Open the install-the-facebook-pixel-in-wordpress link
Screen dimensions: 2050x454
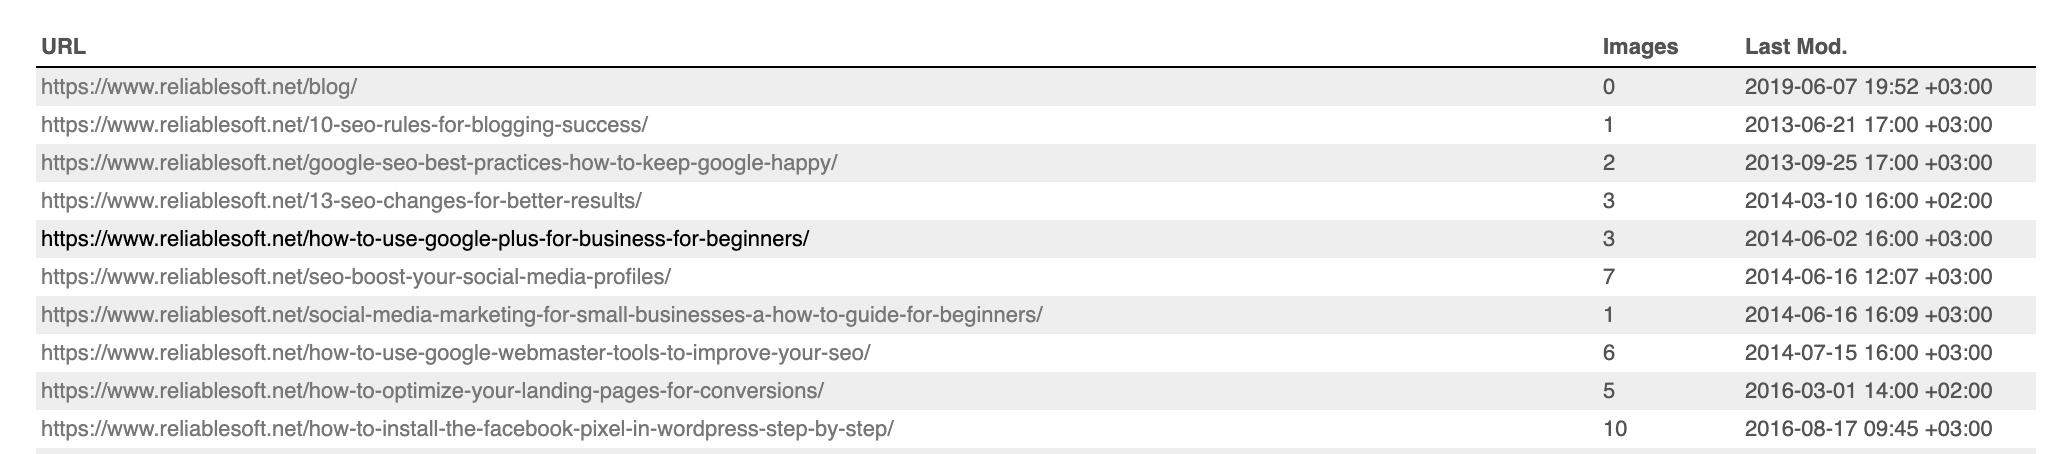[x=466, y=429]
